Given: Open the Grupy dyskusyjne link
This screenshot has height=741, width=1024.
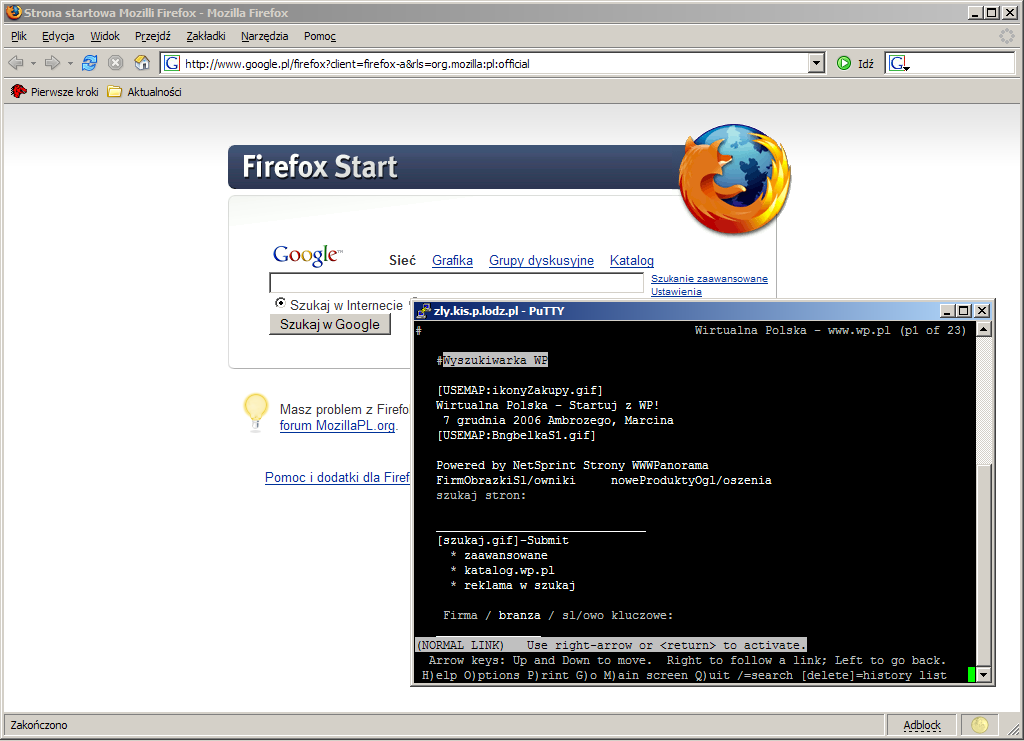Looking at the screenshot, I should 541,260.
